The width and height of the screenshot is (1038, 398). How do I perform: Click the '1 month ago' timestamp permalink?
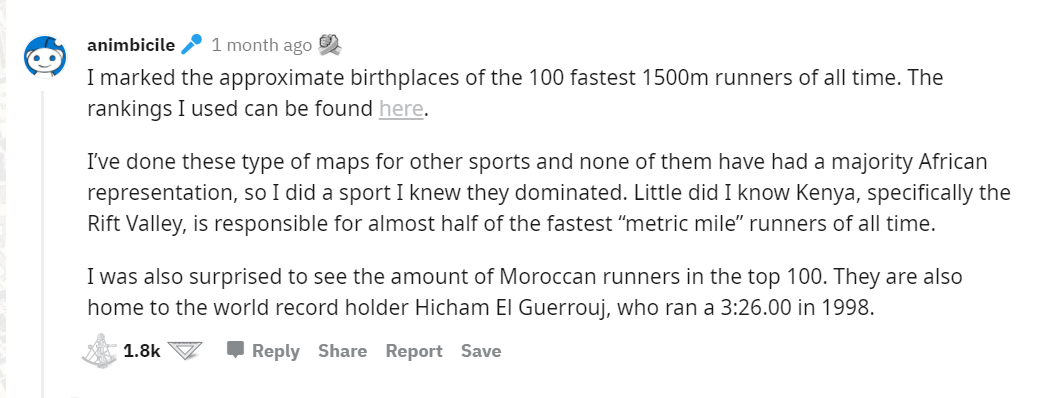click(261, 45)
